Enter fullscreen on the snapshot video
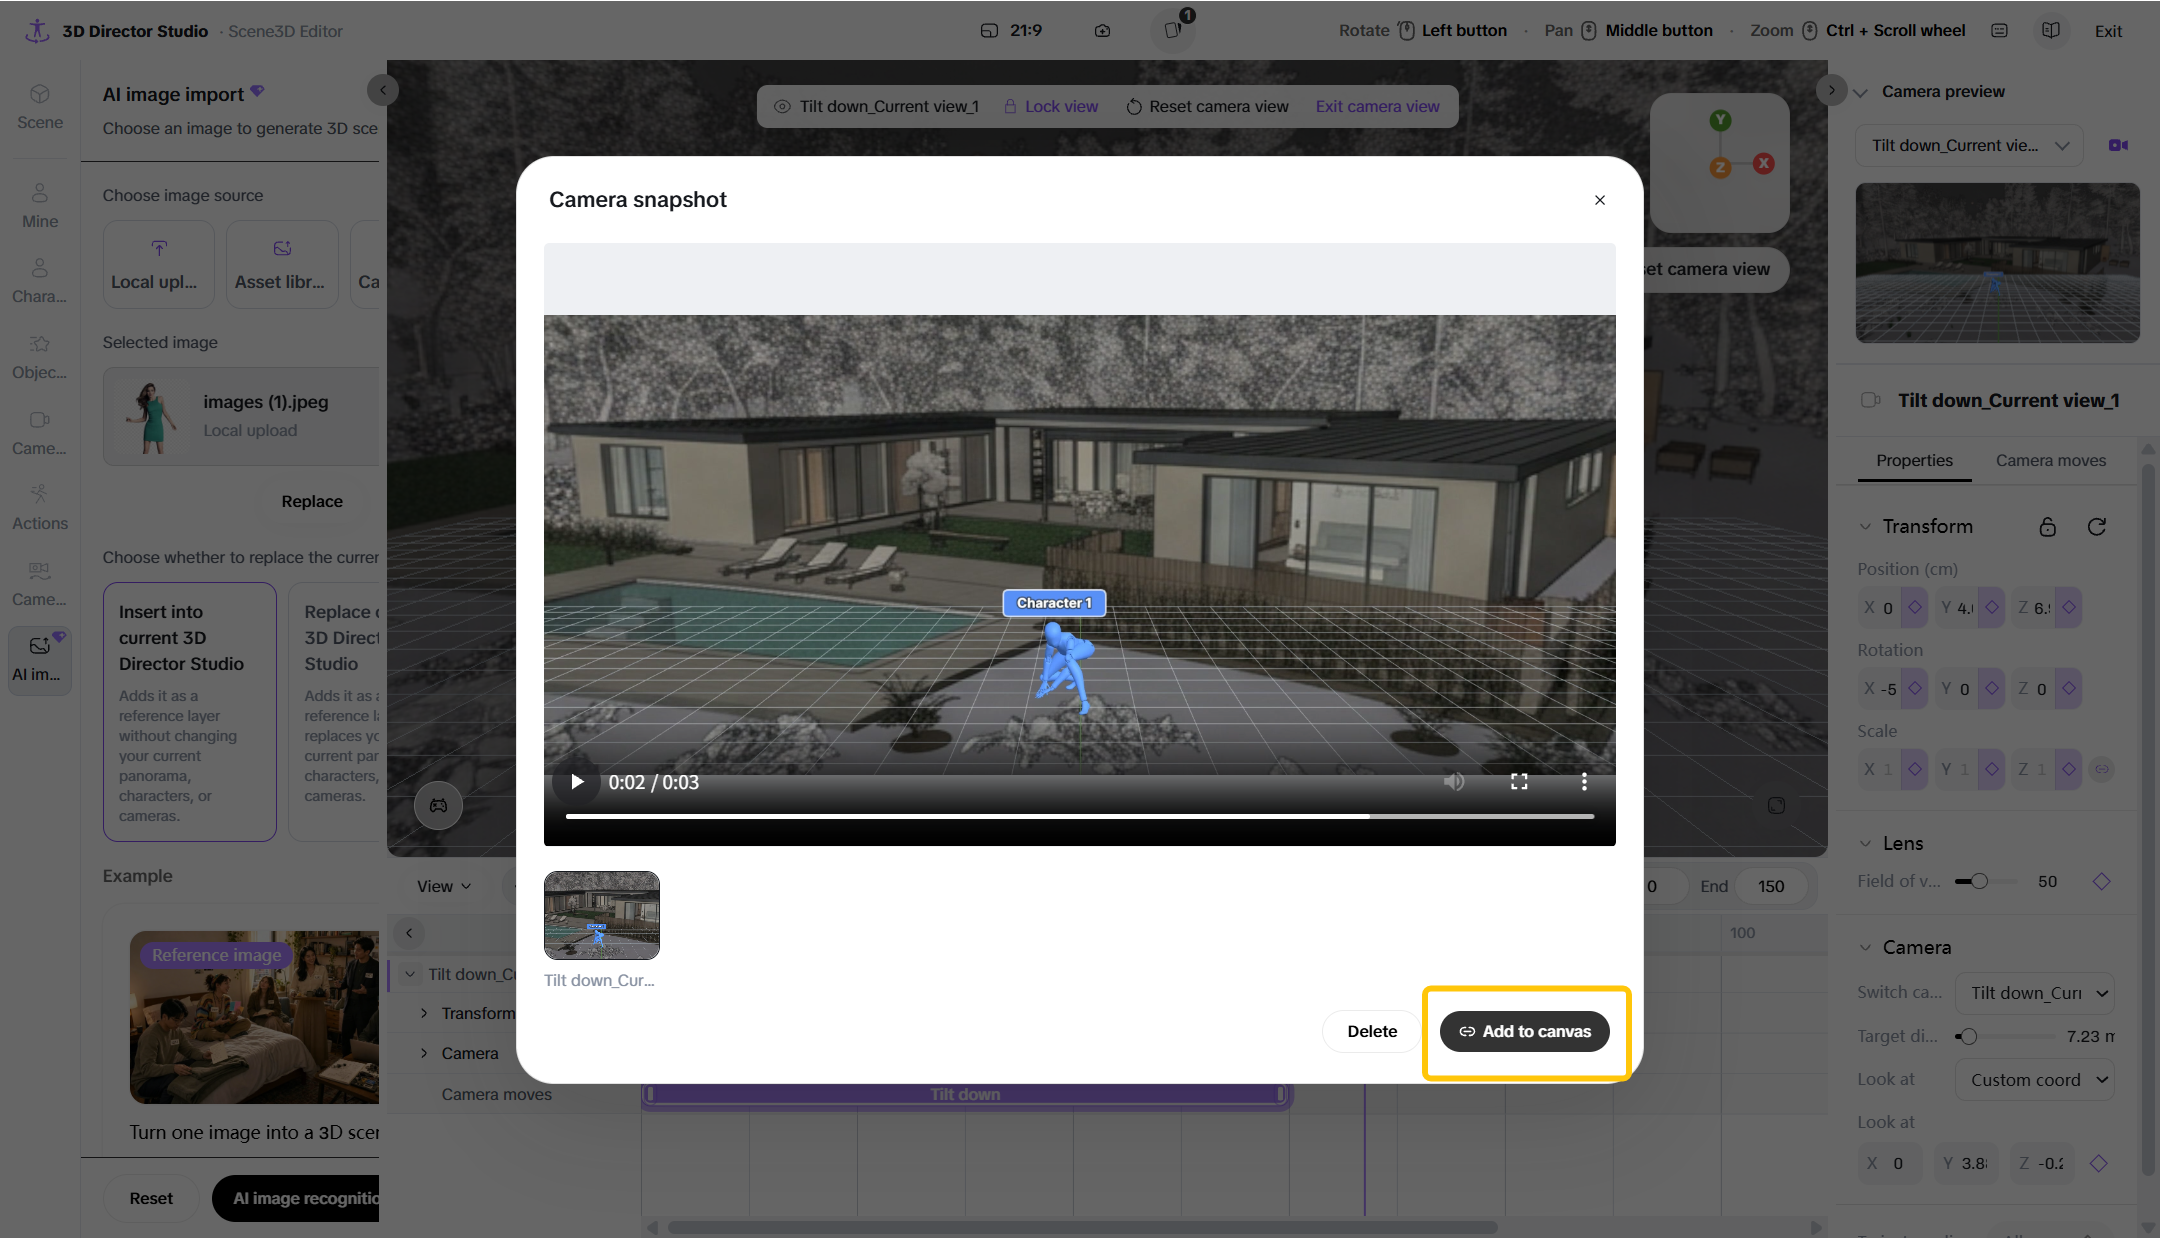The width and height of the screenshot is (2160, 1238). pyautogui.click(x=1519, y=782)
